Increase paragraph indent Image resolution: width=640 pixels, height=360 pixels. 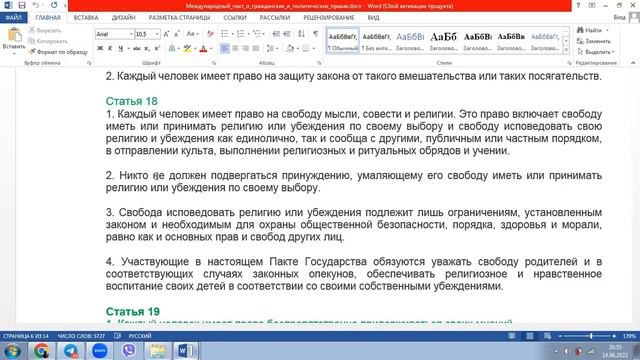tap(287, 34)
